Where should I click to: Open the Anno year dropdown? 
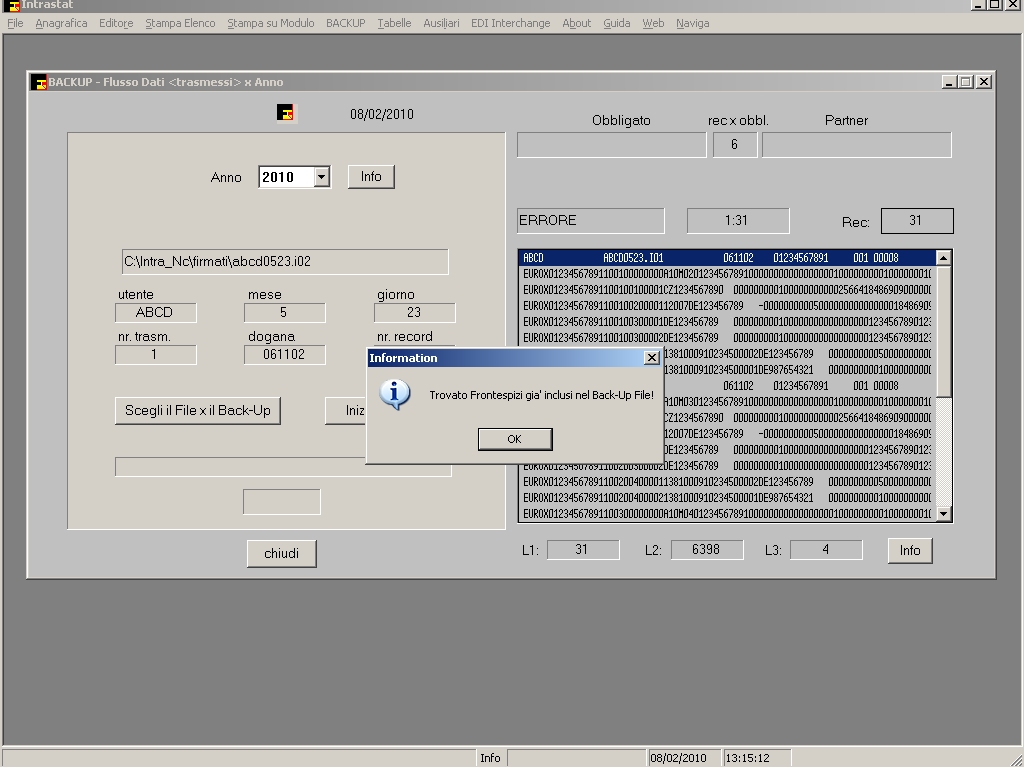pos(321,177)
